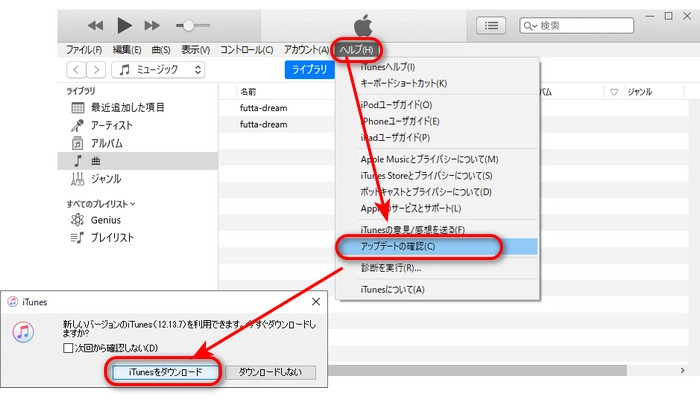Click the horizontal scrollbar thumb
This screenshot has width=700, height=407.
(477, 370)
